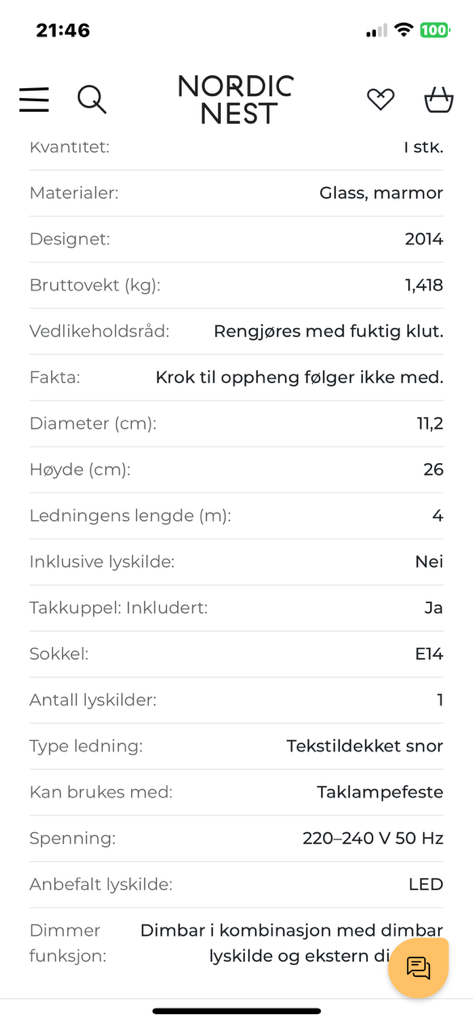This screenshot has height=1024, width=473.
Task: Open the hamburger menu
Action: point(34,100)
